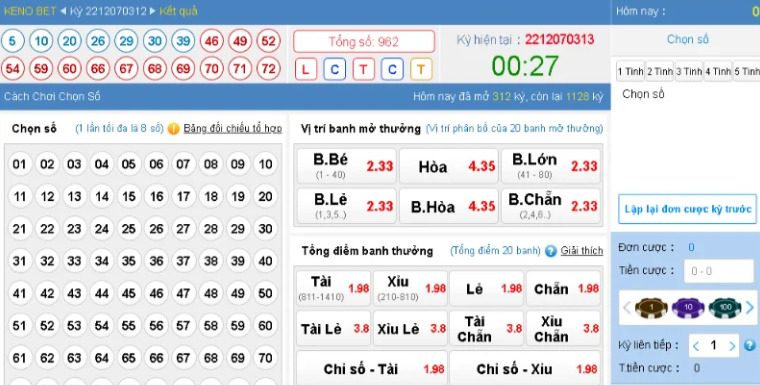Click the Tổng số: 962 box
The height and width of the screenshot is (385, 760).
point(364,41)
